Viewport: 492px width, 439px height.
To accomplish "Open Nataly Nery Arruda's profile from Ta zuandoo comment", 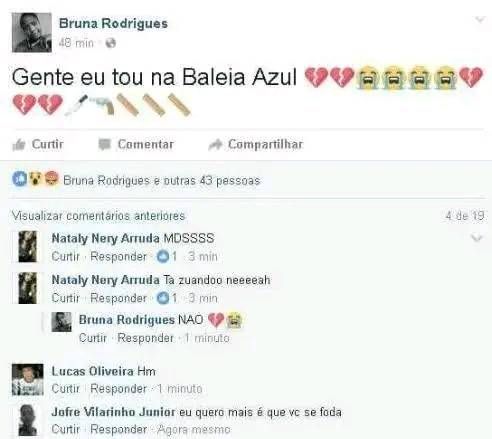I will click(x=105, y=280).
